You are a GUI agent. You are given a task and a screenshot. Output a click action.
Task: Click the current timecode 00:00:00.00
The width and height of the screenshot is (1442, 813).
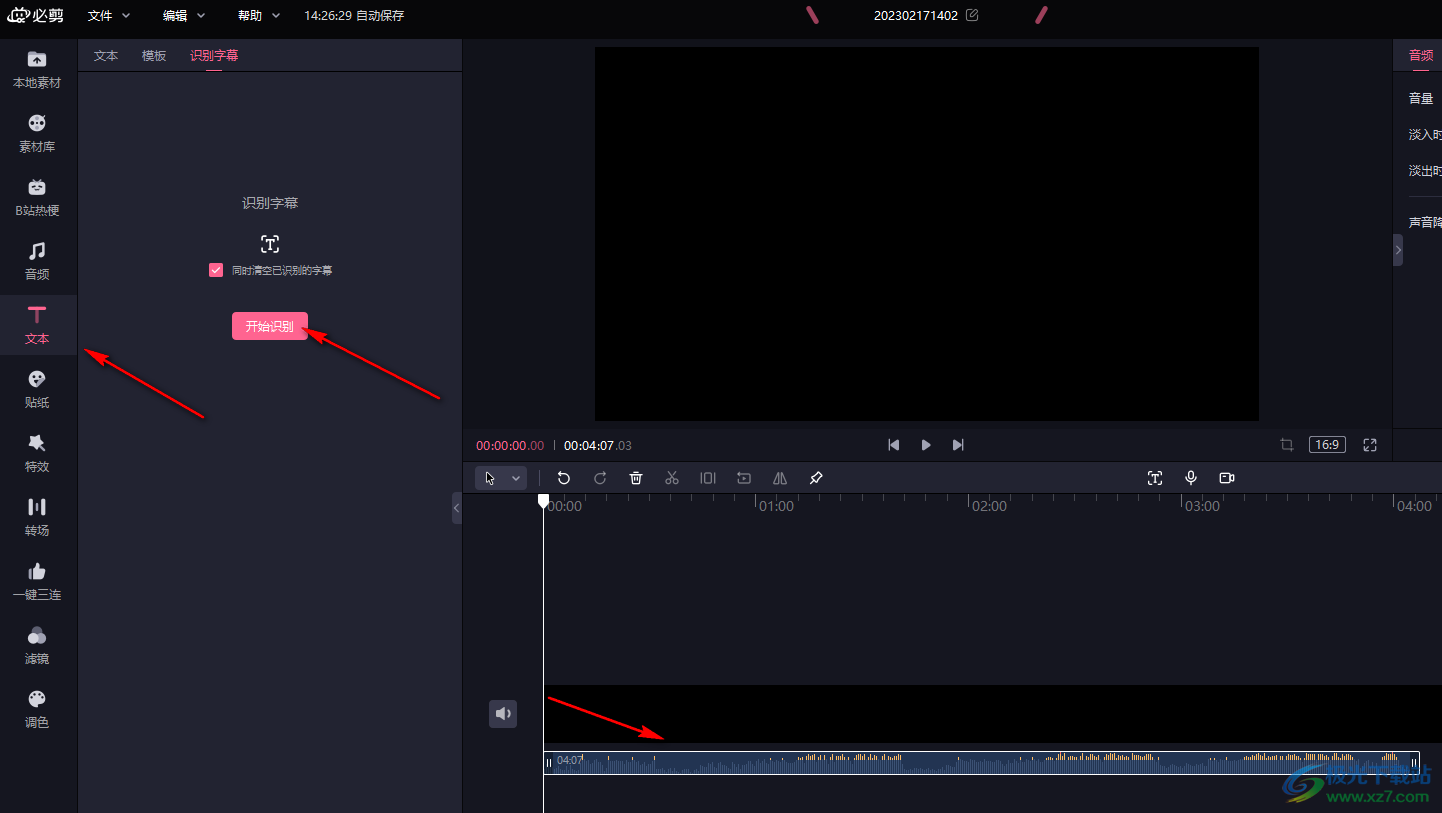coord(510,446)
